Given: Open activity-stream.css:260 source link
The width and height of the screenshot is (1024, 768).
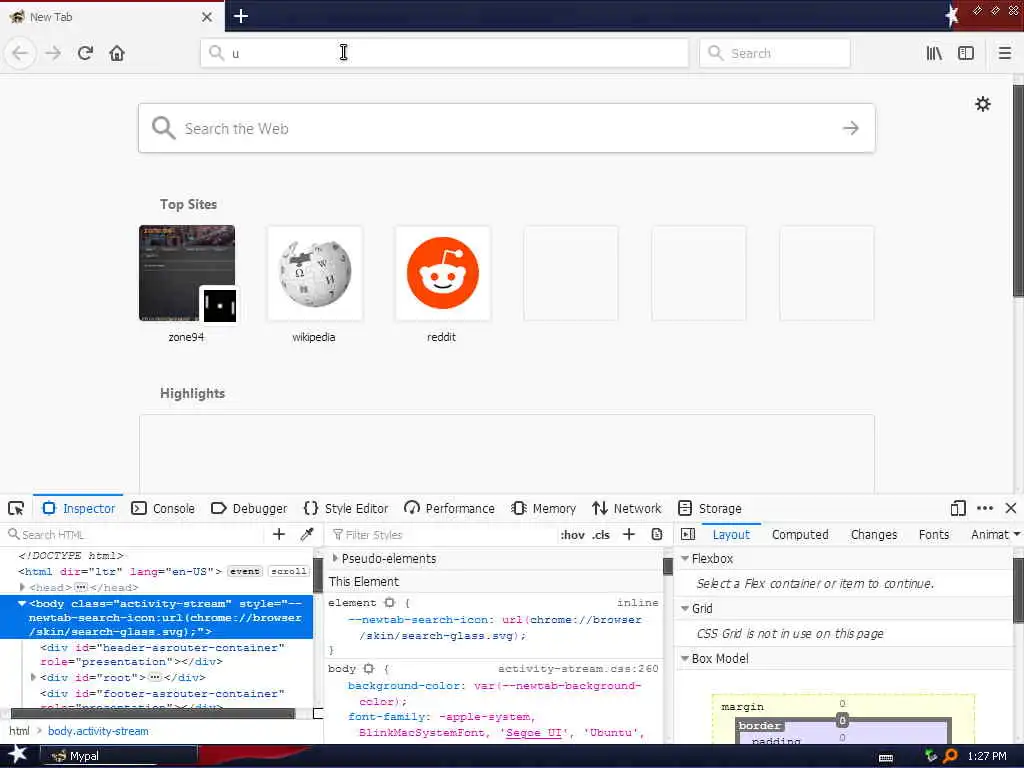Looking at the screenshot, I should pyautogui.click(x=578, y=669).
